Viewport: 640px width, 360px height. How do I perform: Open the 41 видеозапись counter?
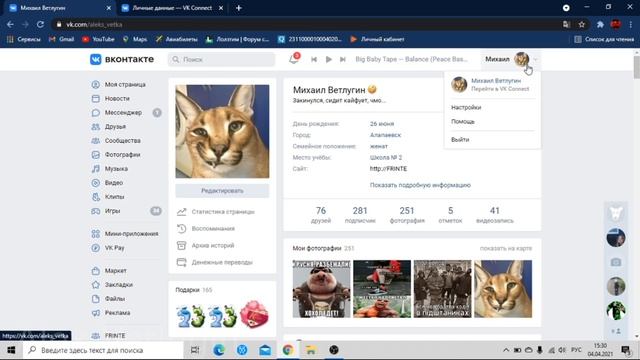tap(495, 215)
